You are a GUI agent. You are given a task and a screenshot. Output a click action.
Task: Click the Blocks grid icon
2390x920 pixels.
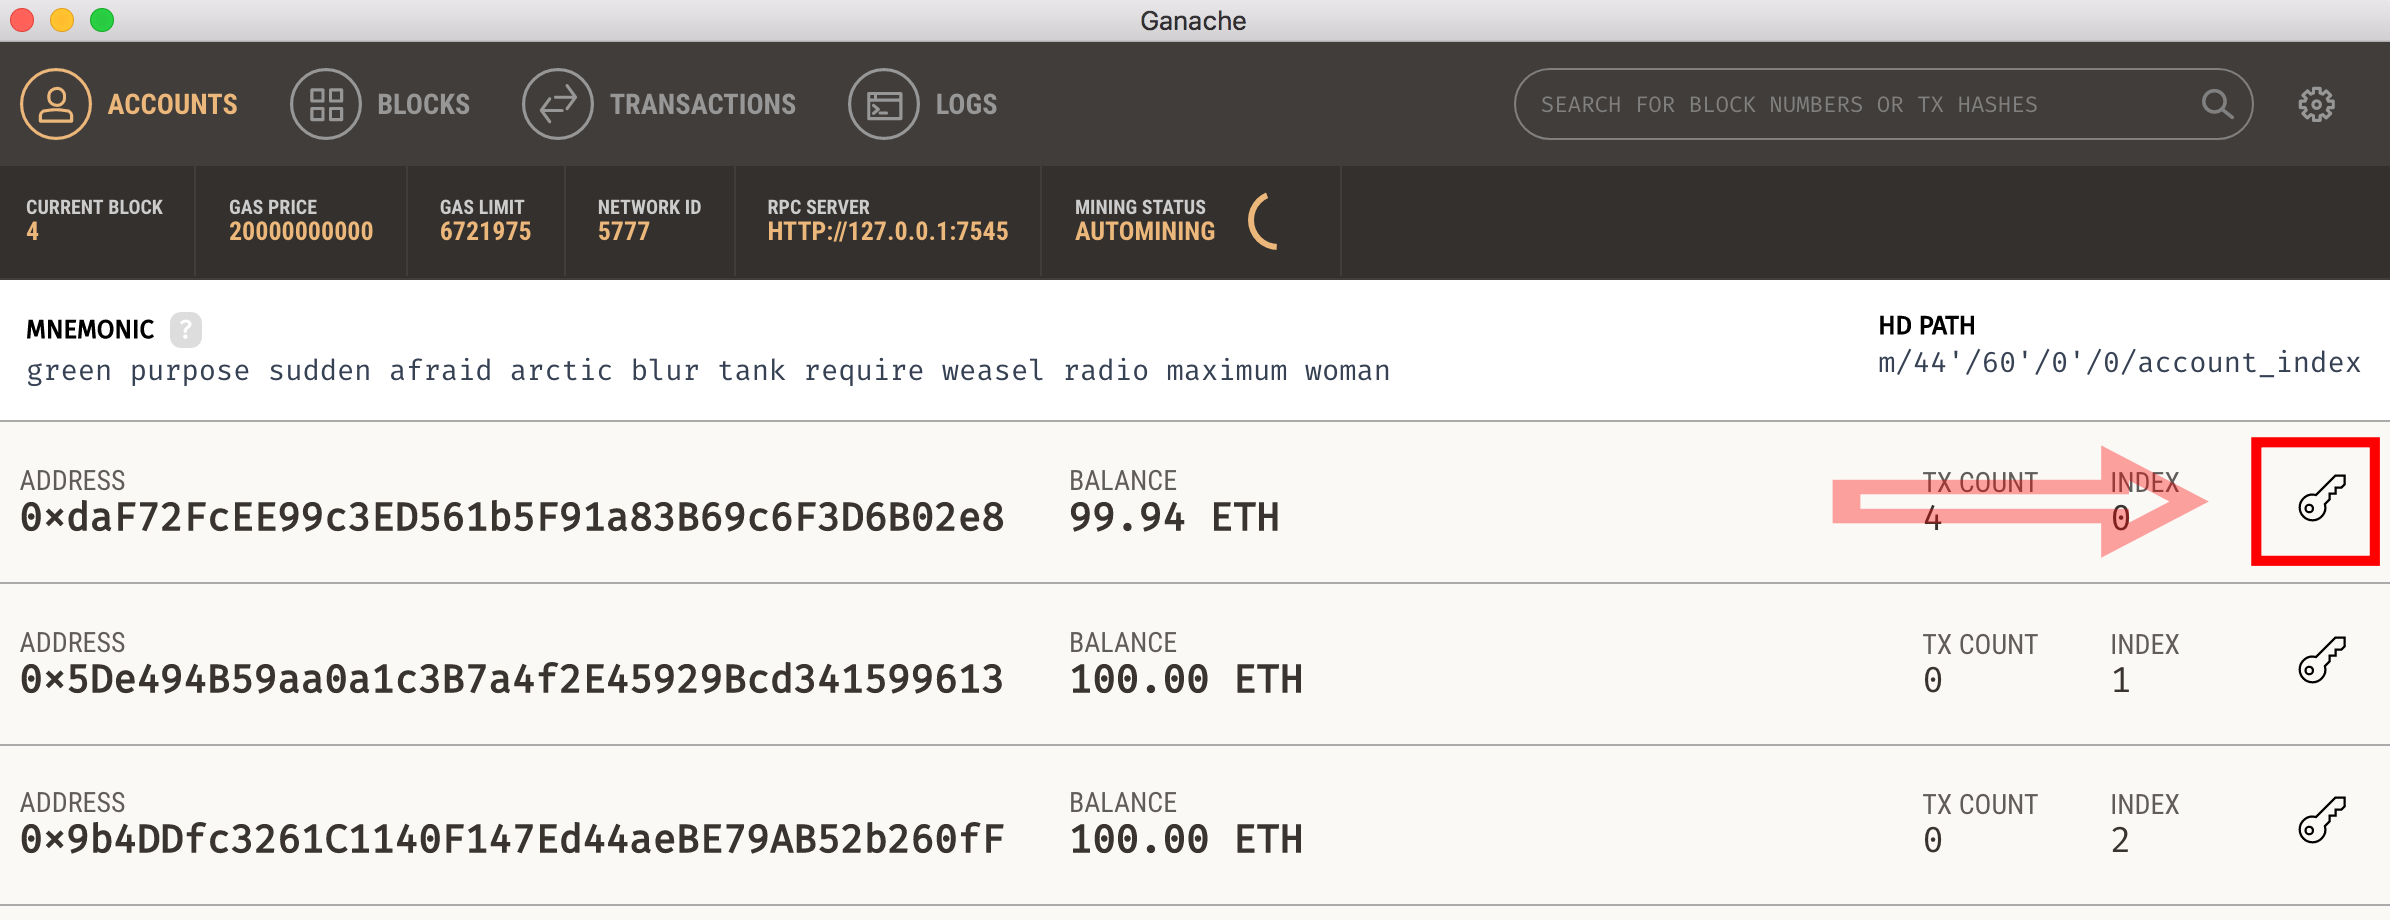(x=326, y=104)
